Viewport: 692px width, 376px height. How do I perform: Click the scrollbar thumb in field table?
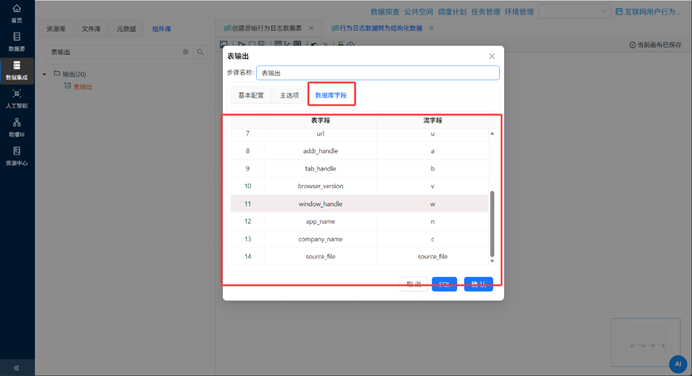click(x=492, y=224)
